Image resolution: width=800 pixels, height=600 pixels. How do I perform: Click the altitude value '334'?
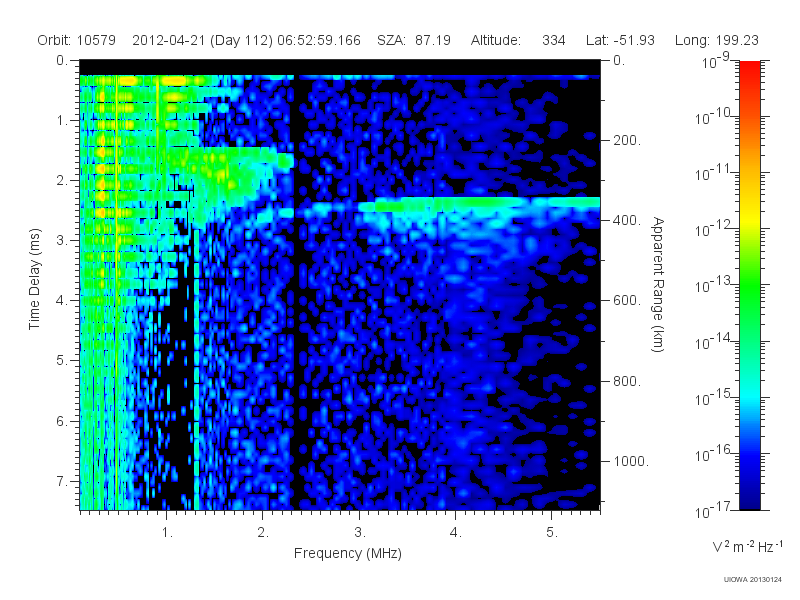(554, 40)
